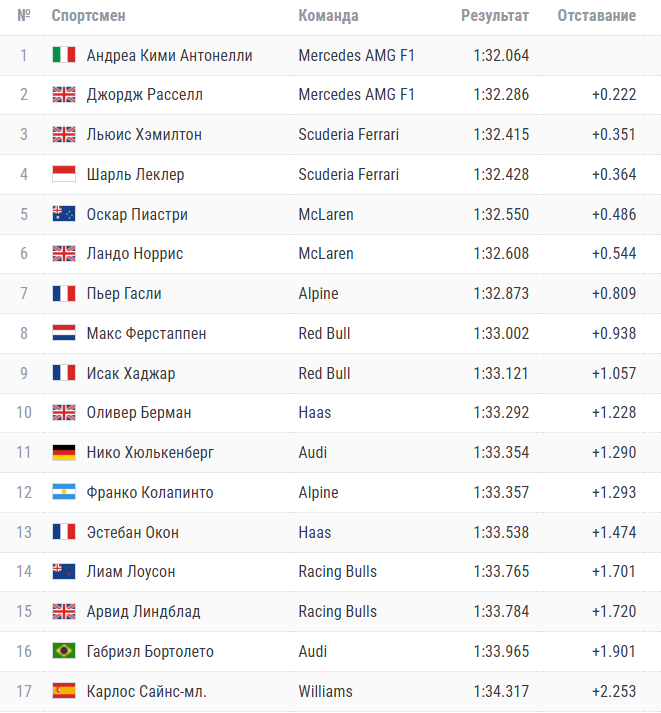Click the Команда column header

tap(328, 16)
